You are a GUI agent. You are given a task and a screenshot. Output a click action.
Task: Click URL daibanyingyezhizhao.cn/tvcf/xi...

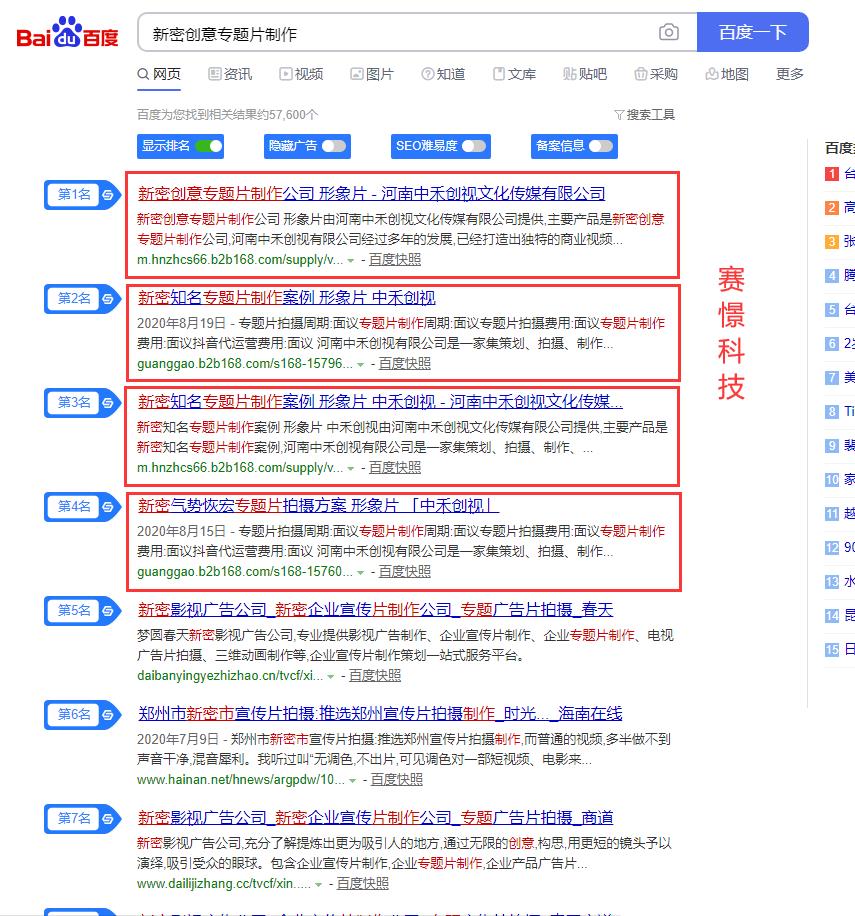pyautogui.click(x=230, y=675)
